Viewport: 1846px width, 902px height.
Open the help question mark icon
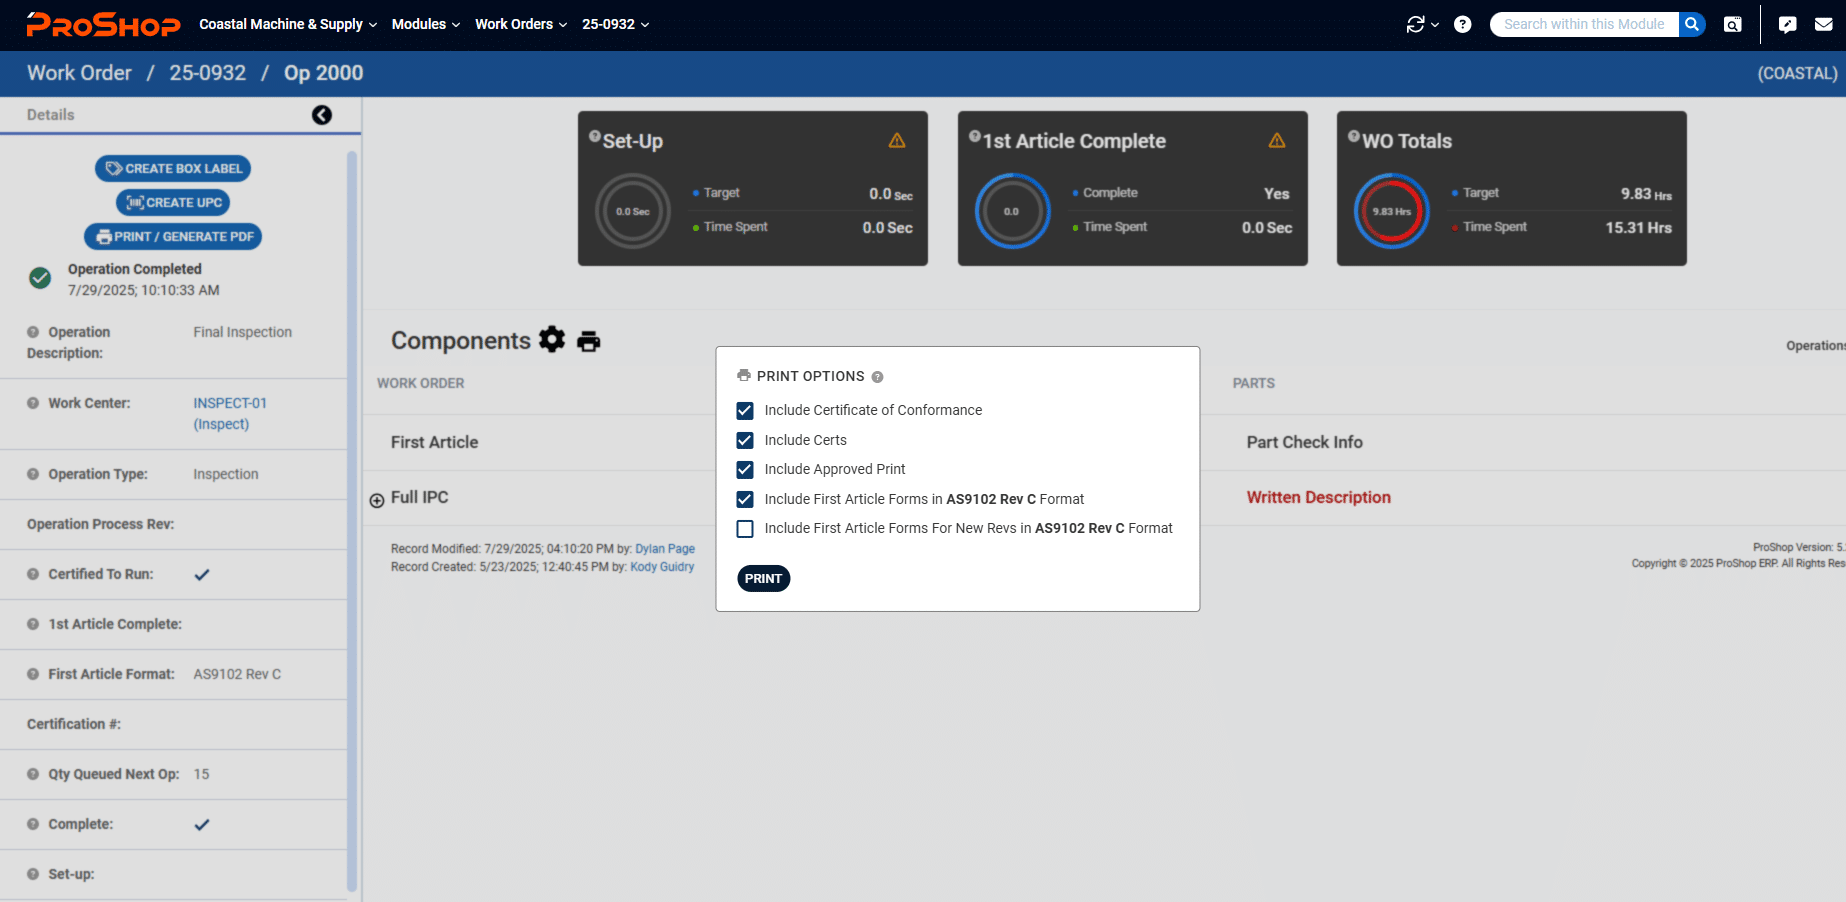coord(1462,24)
